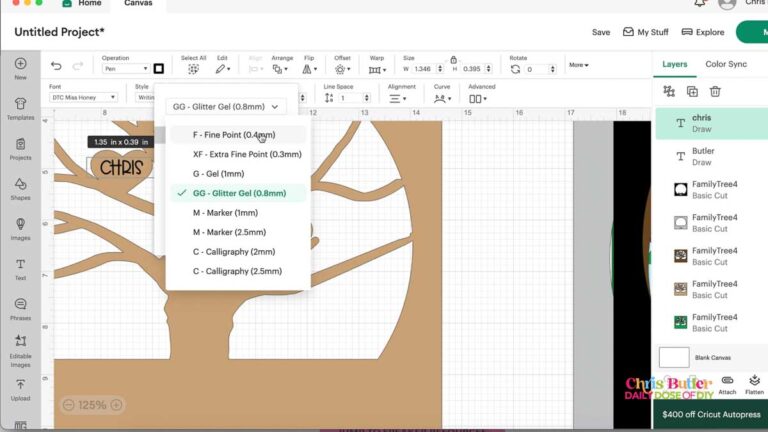Viewport: 768px width, 432px height.
Task: Click the Text tool in sidebar
Action: [20, 268]
